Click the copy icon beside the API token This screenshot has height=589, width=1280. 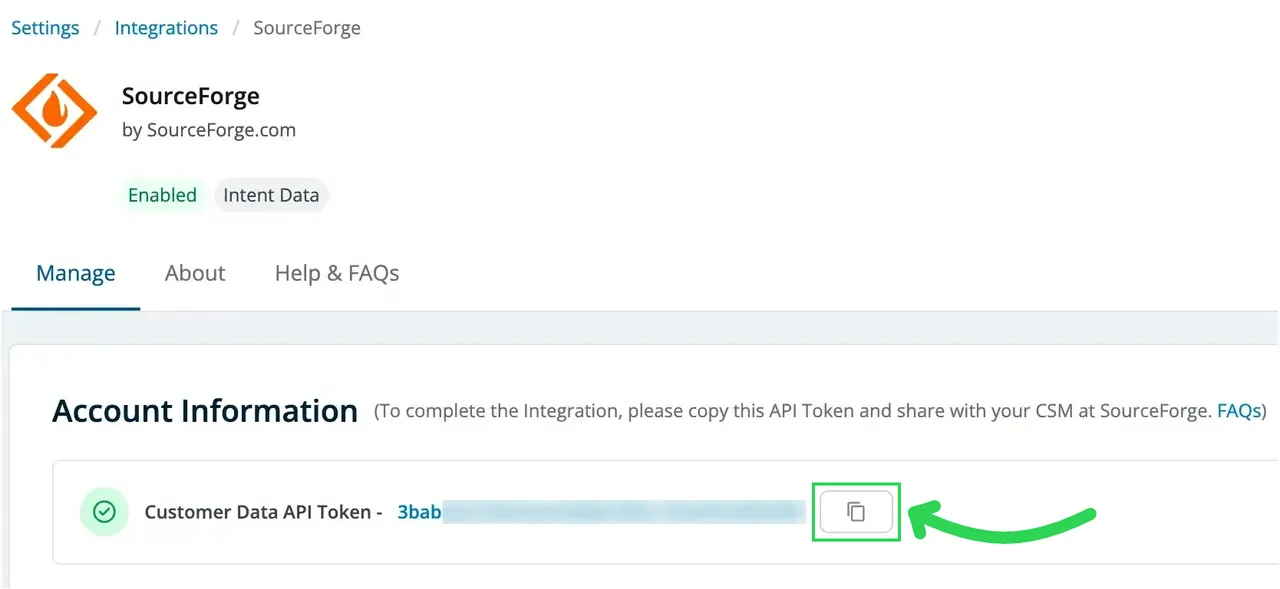pos(856,511)
